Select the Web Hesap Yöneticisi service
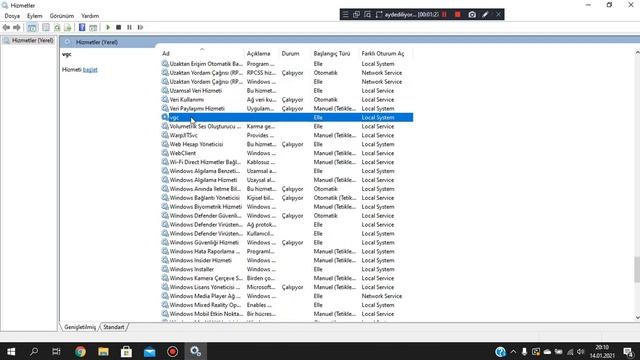Viewport: 640px width, 360px height. click(196, 144)
